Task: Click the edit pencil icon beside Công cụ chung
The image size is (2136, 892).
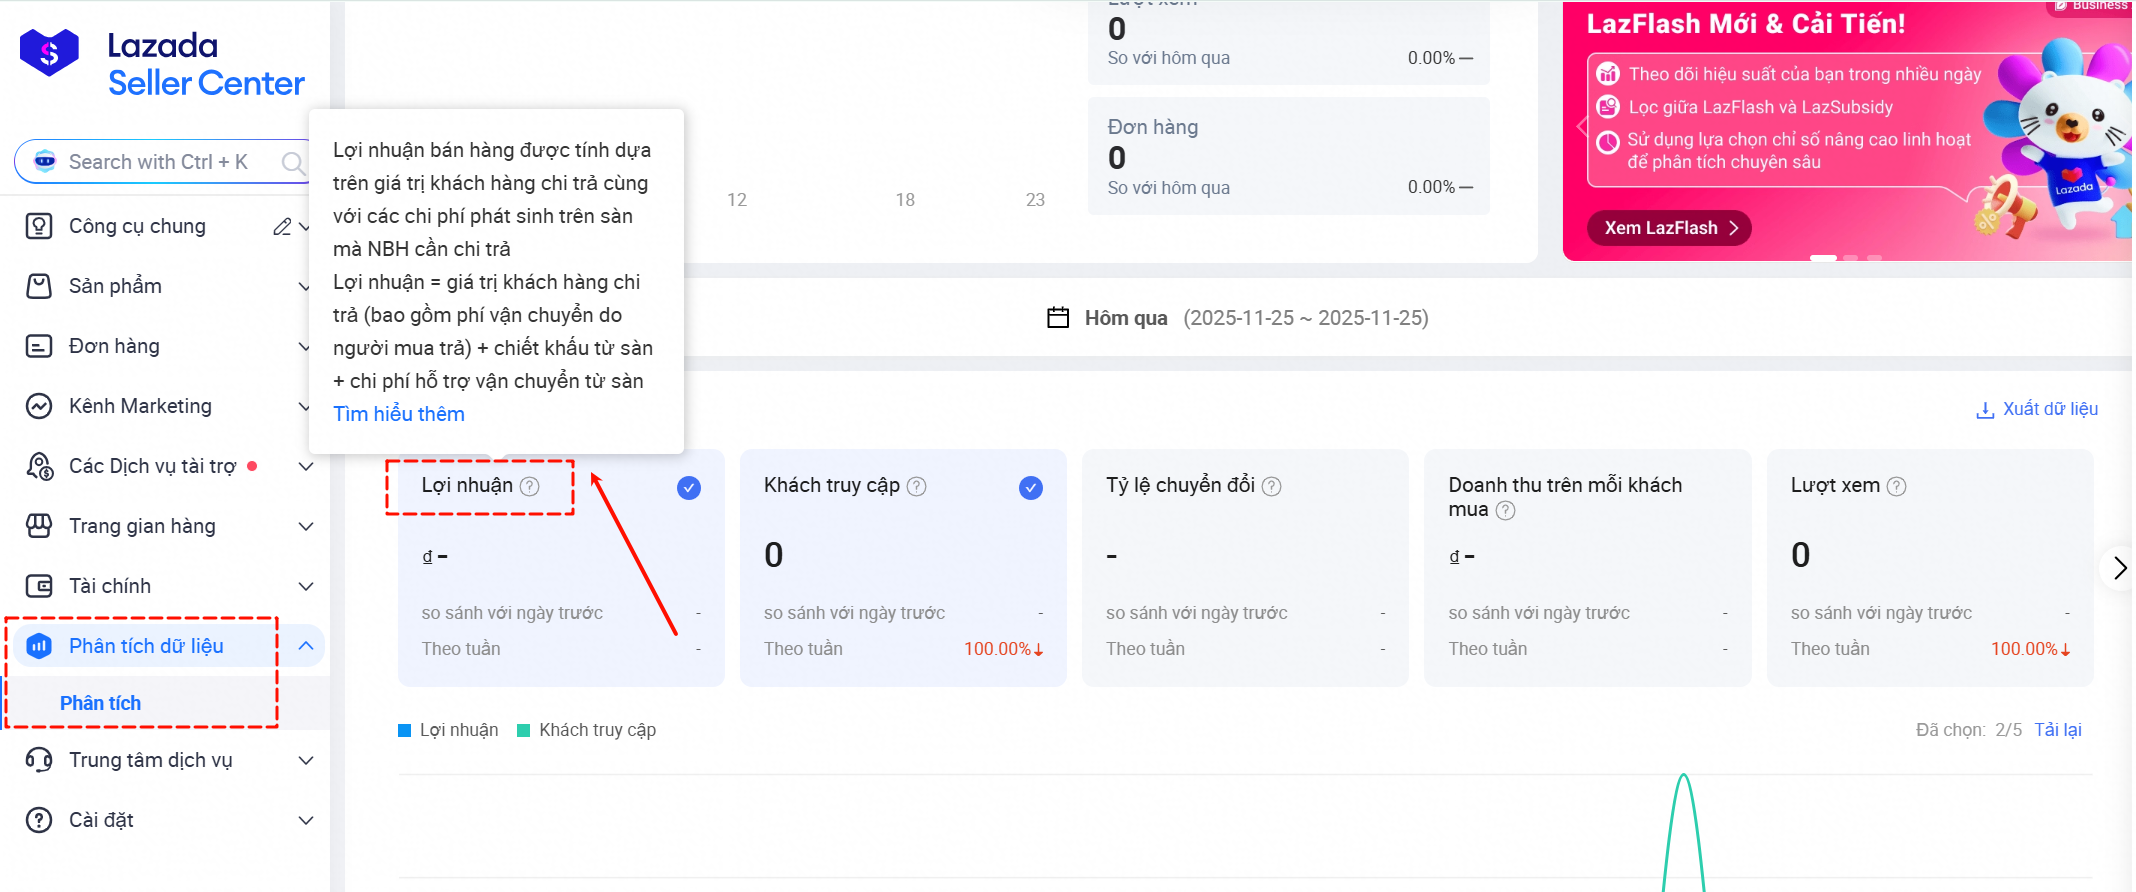Action: pyautogui.click(x=282, y=227)
